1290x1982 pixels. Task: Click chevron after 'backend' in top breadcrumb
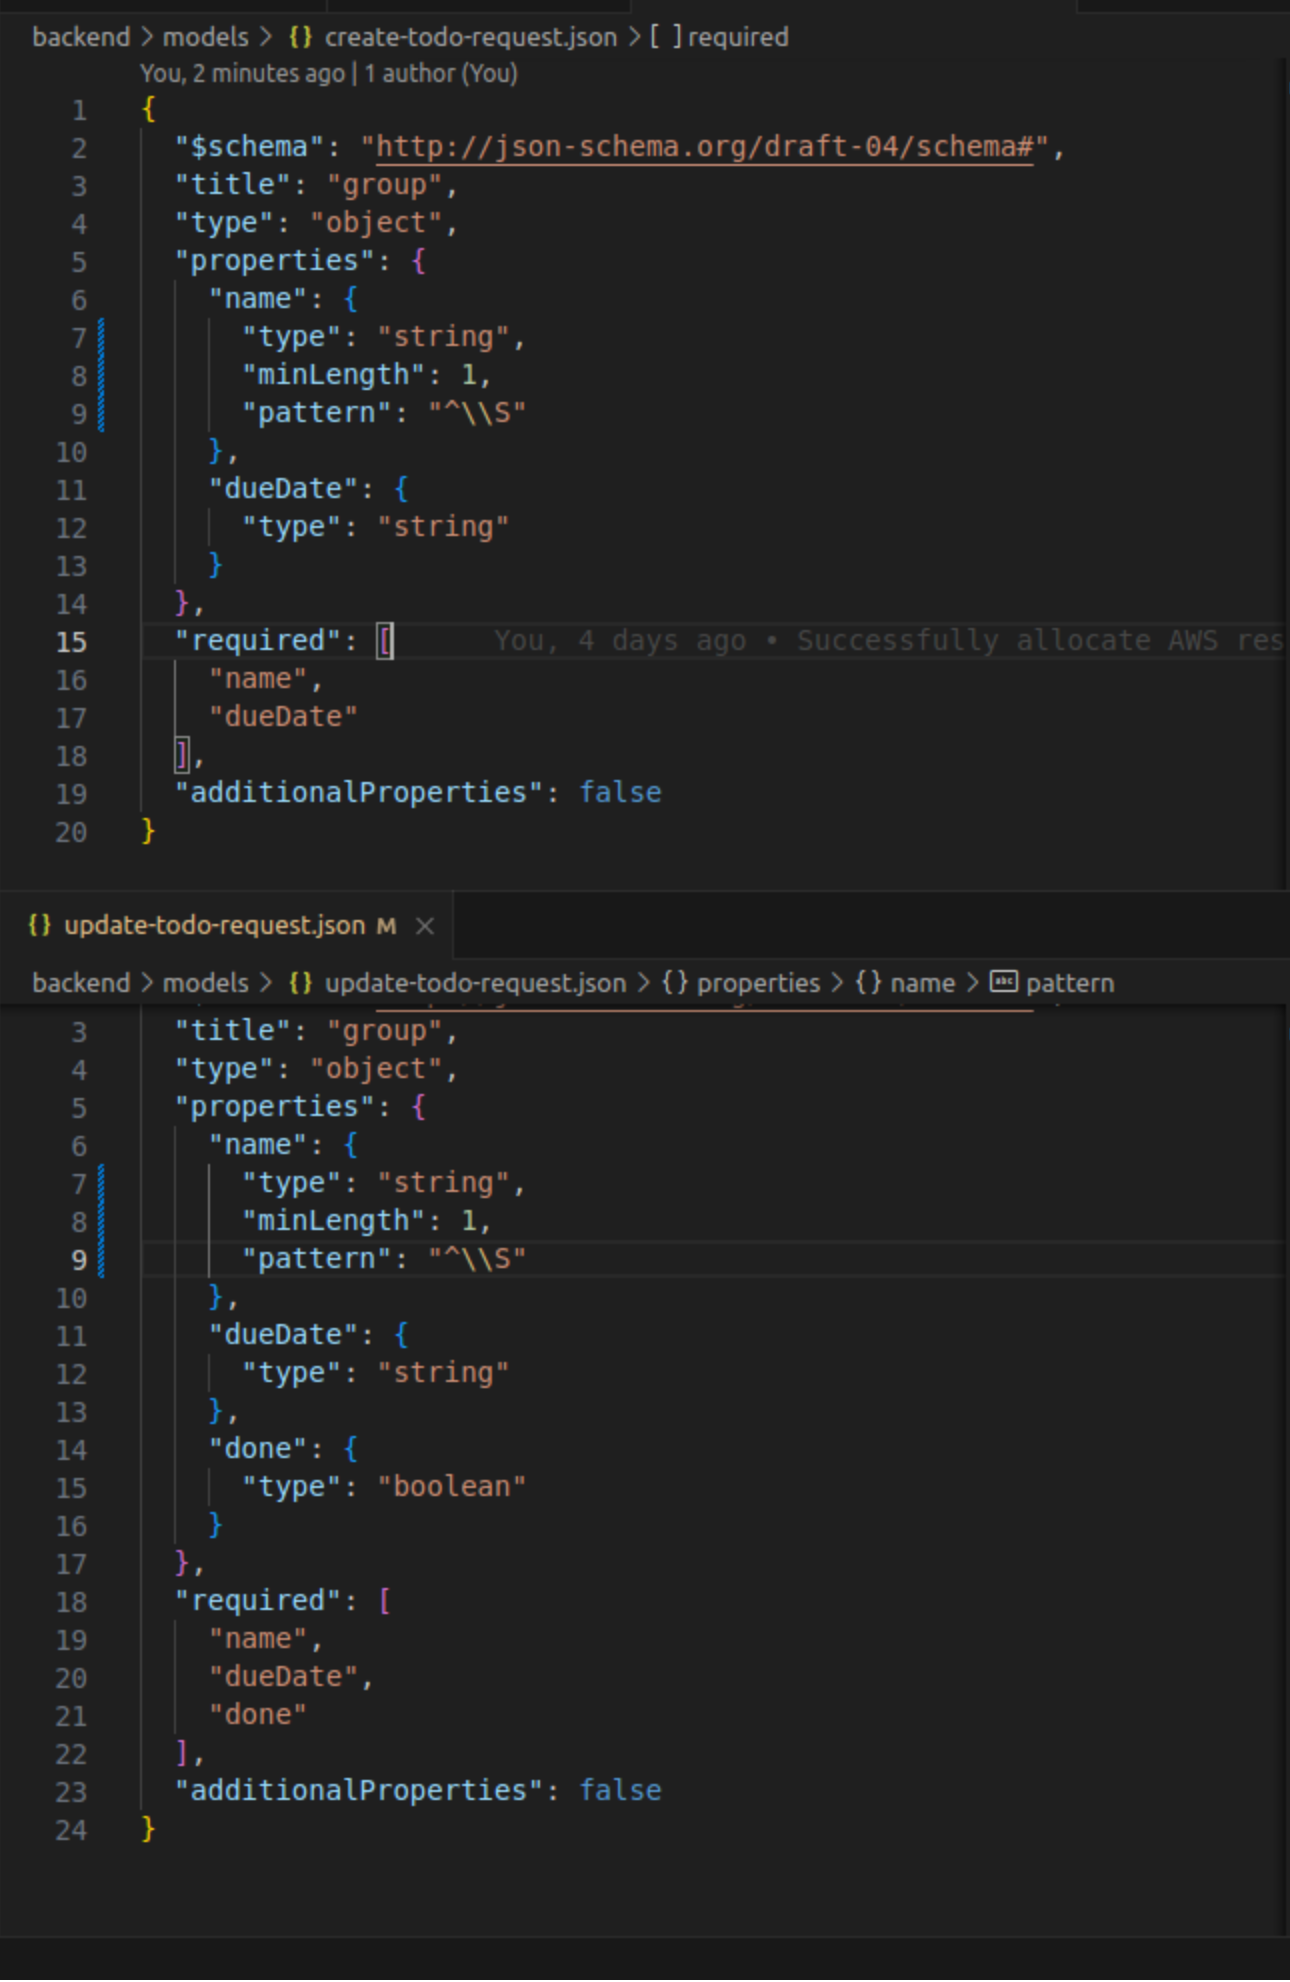pos(147,37)
